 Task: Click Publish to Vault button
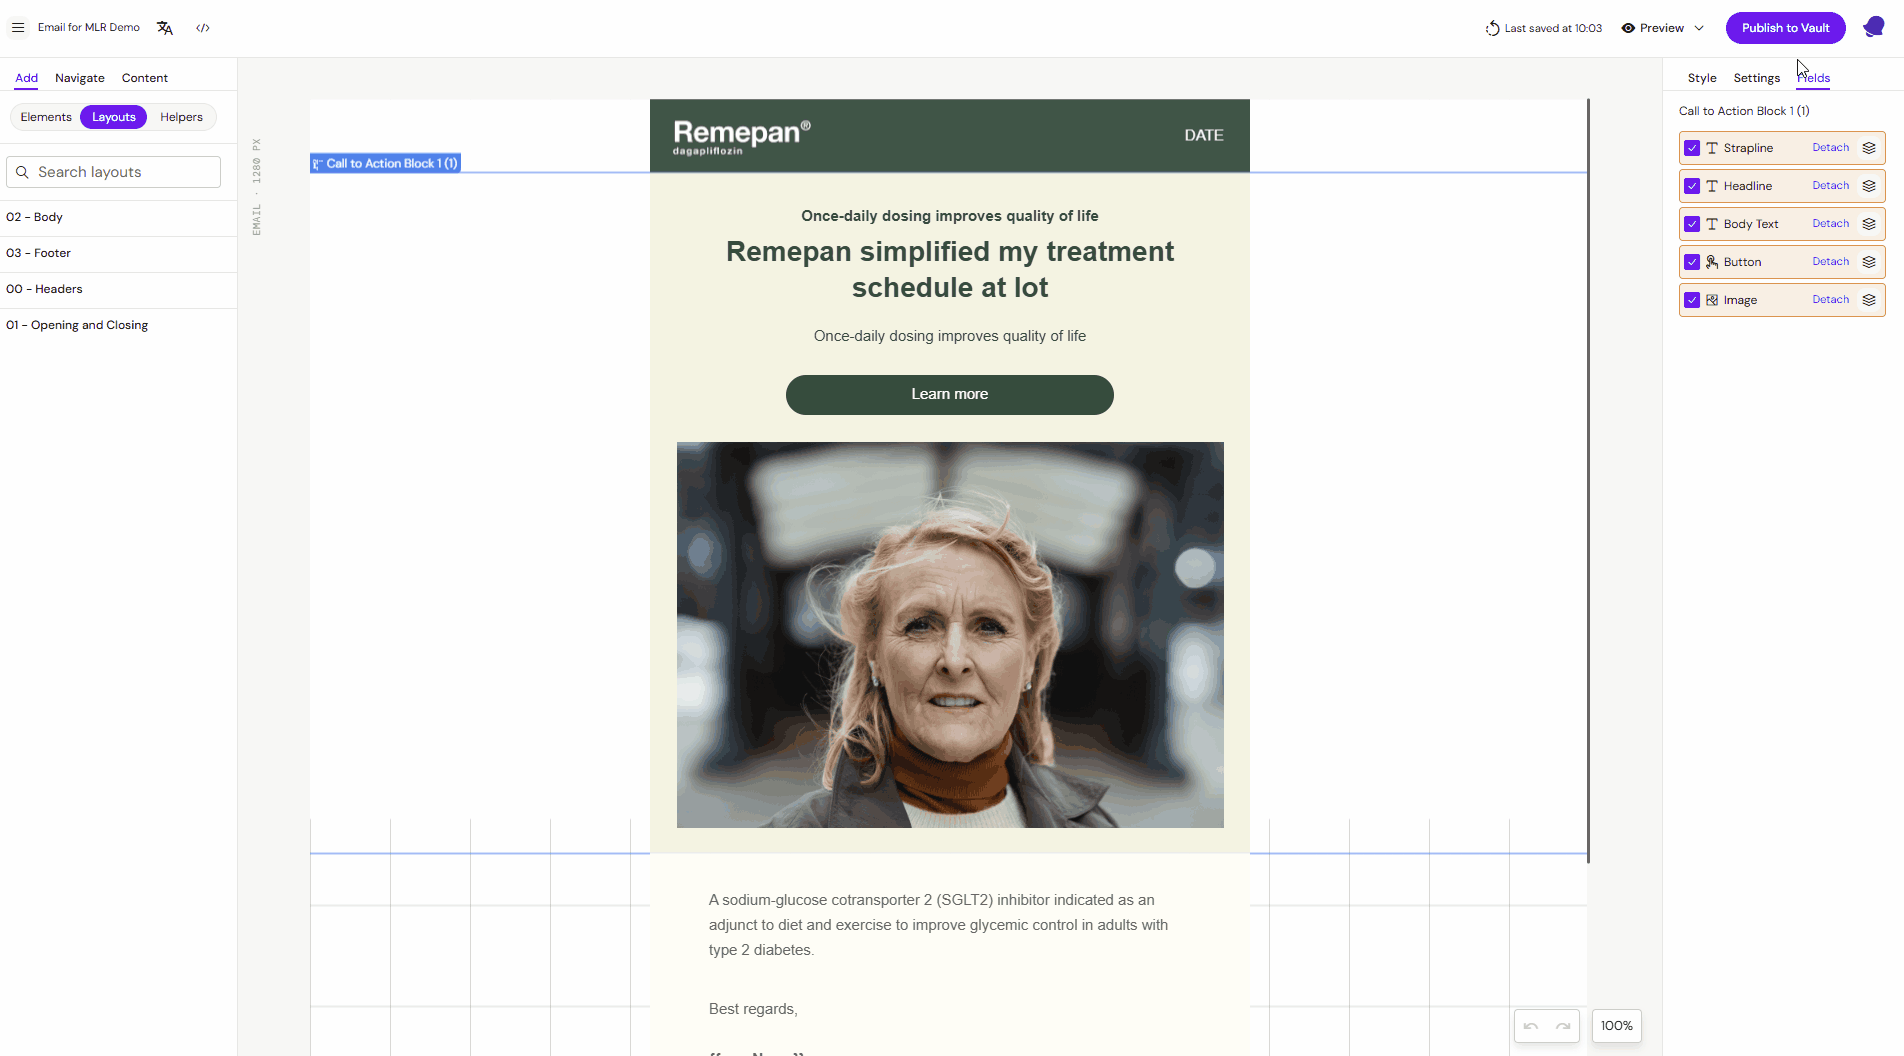click(x=1785, y=28)
